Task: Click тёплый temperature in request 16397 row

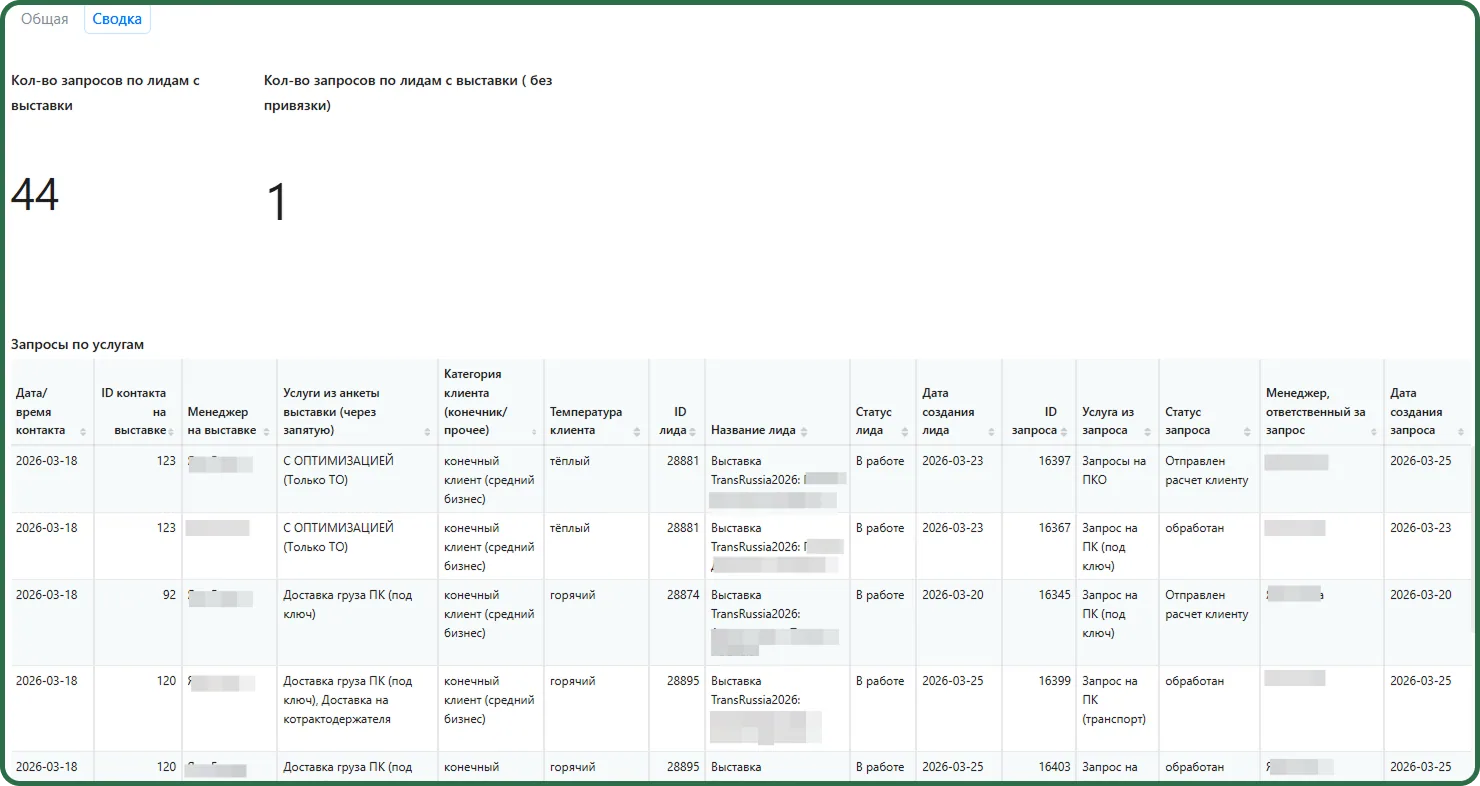Action: [596, 479]
